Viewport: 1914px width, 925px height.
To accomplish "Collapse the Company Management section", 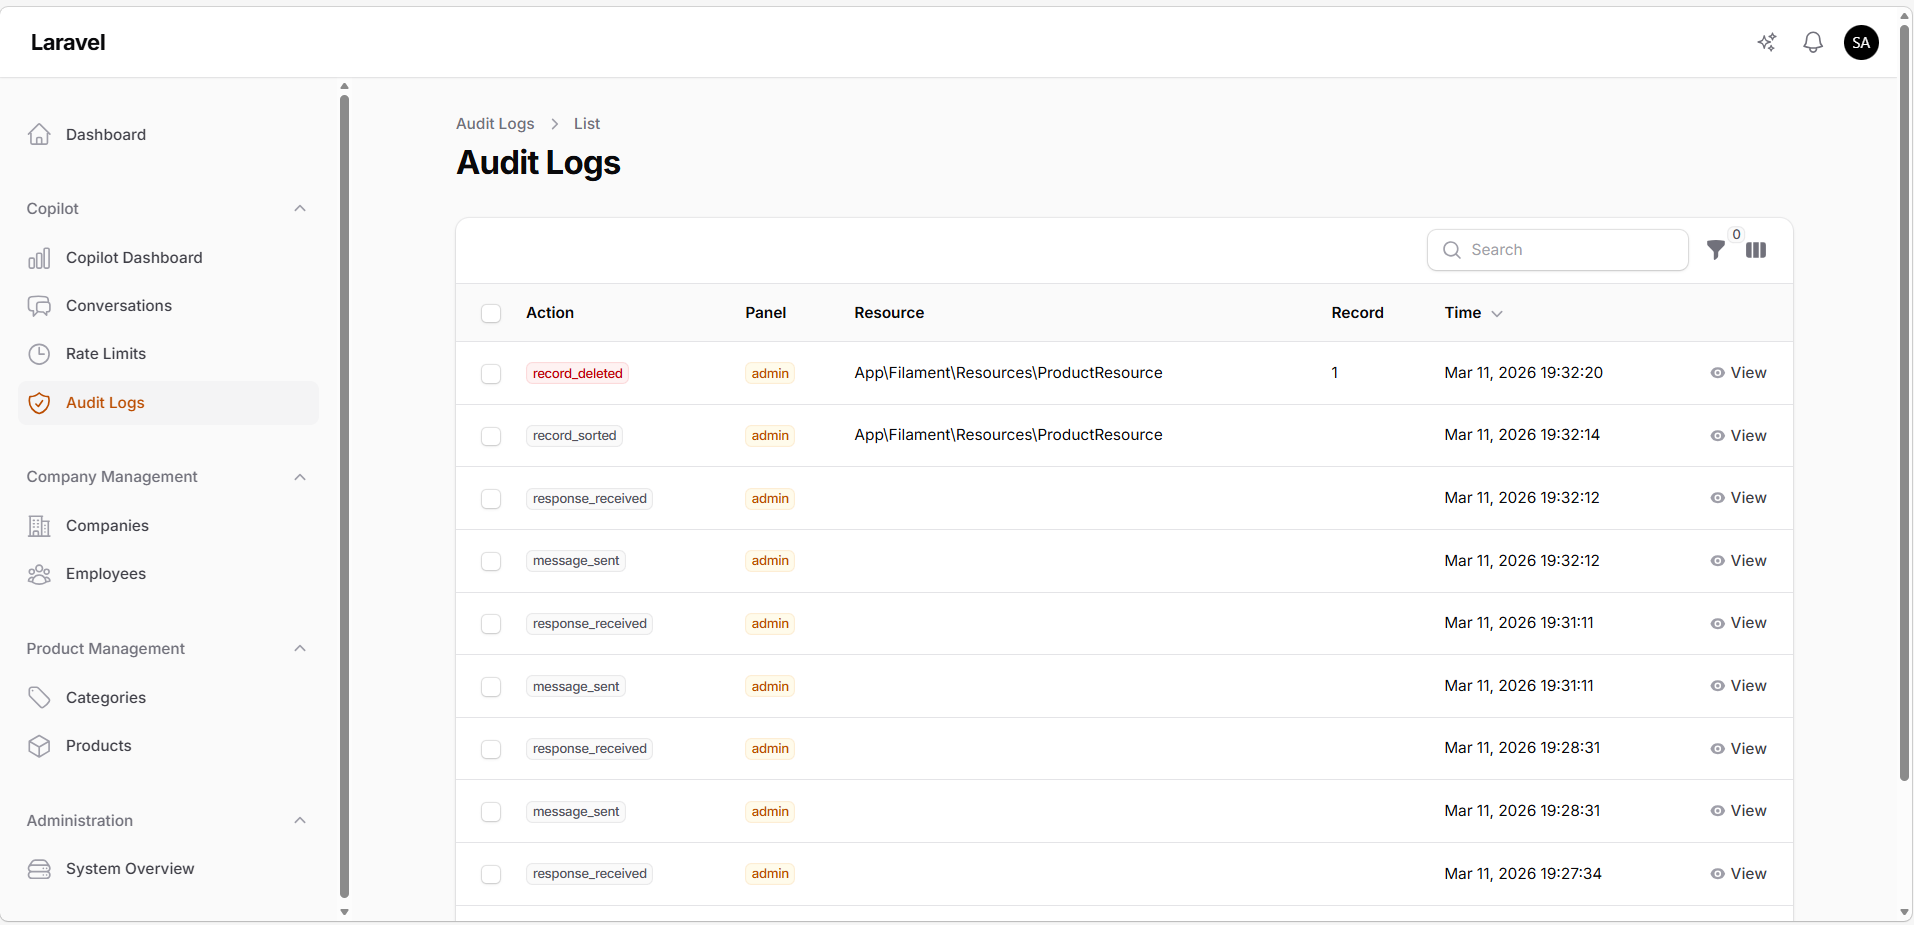I will (x=299, y=477).
